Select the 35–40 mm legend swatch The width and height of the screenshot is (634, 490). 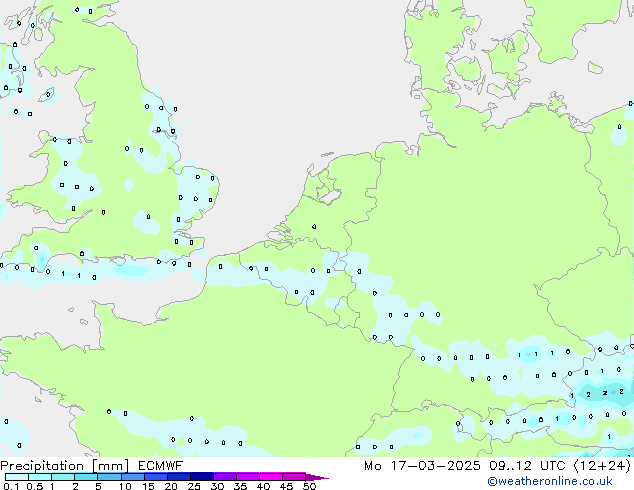[247, 477]
